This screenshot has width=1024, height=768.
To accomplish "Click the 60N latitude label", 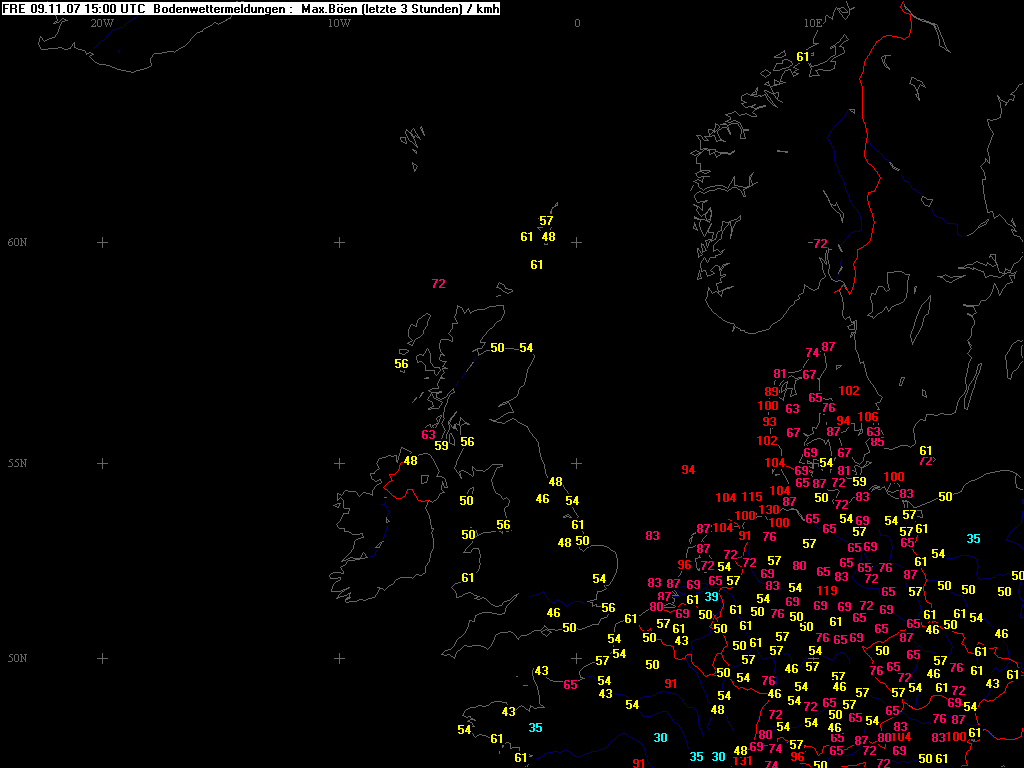I will pyautogui.click(x=18, y=243).
